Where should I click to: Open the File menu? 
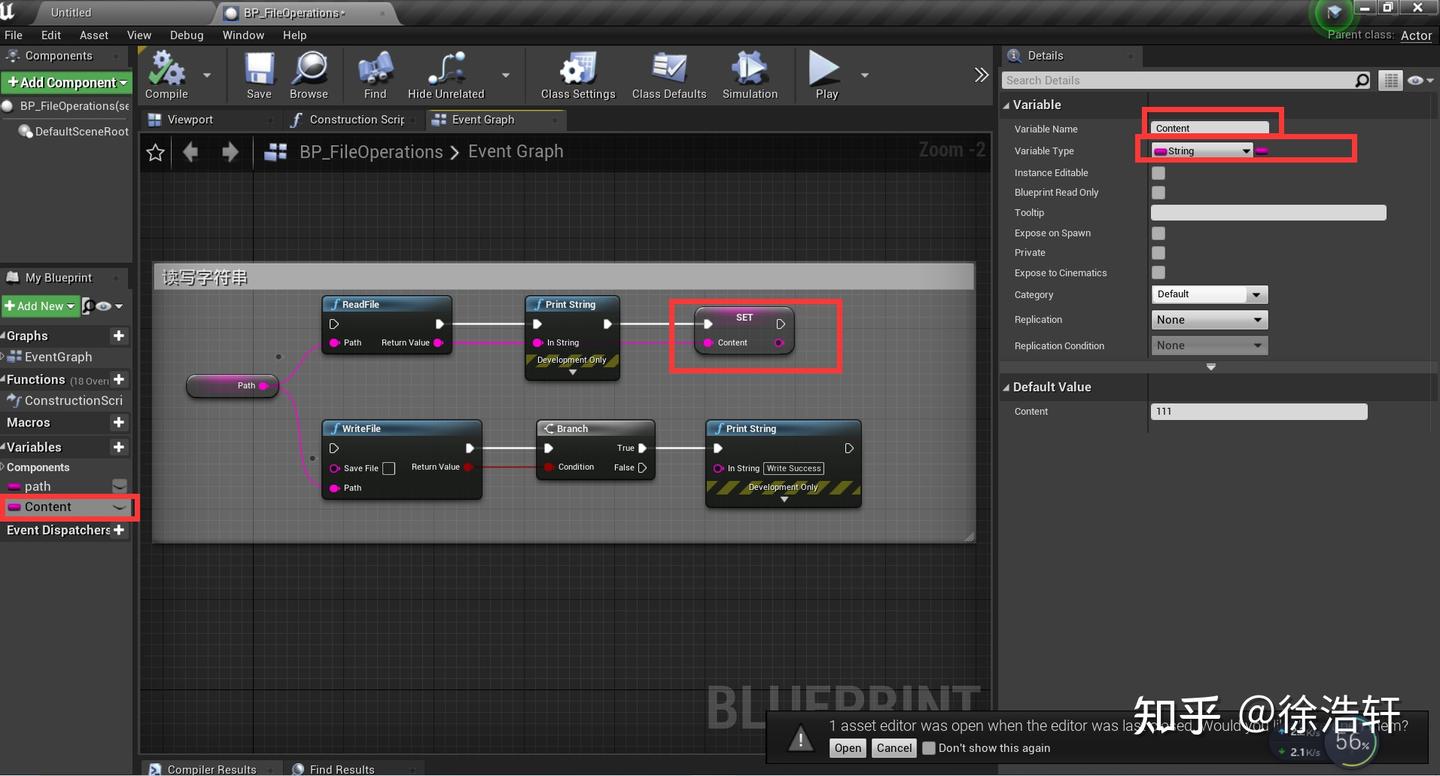[13, 35]
